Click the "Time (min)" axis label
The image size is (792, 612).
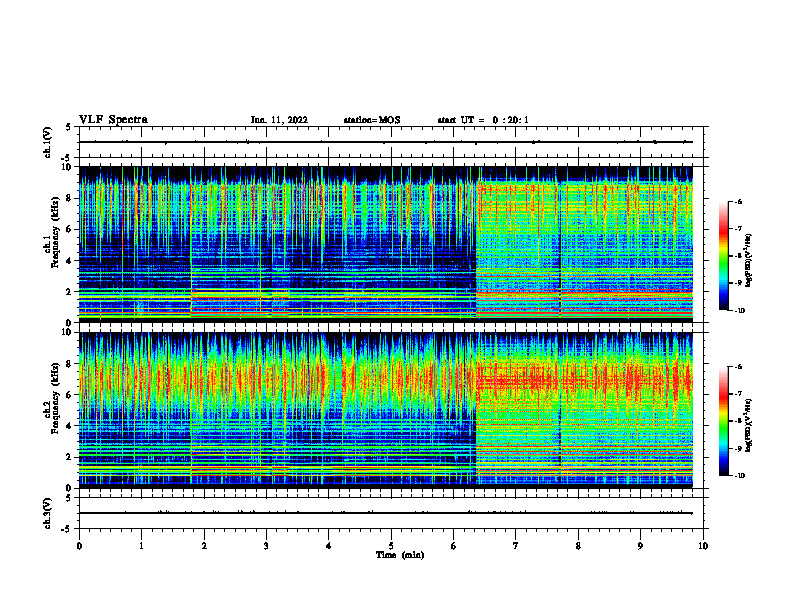(x=400, y=555)
